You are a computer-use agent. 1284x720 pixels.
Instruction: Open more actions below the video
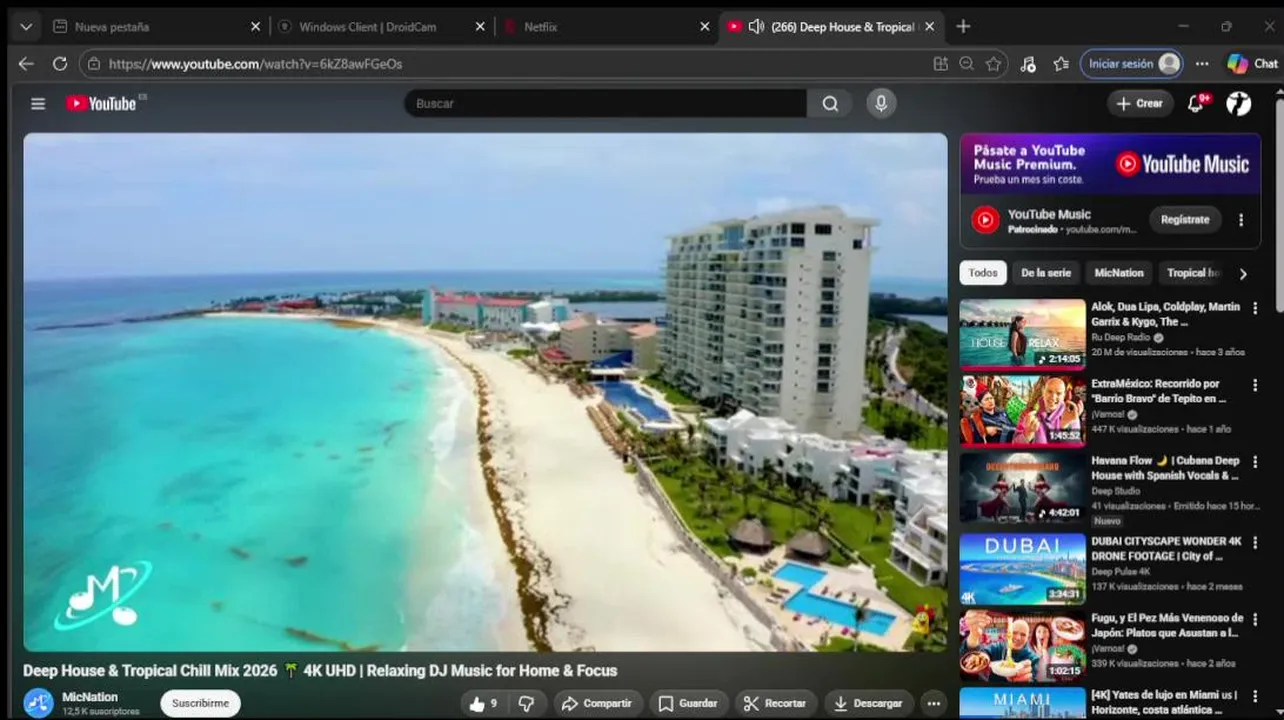pyautogui.click(x=933, y=703)
